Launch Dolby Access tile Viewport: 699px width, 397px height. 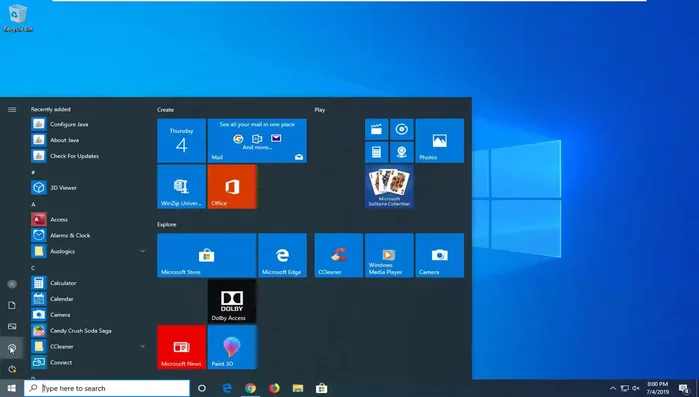click(x=232, y=301)
